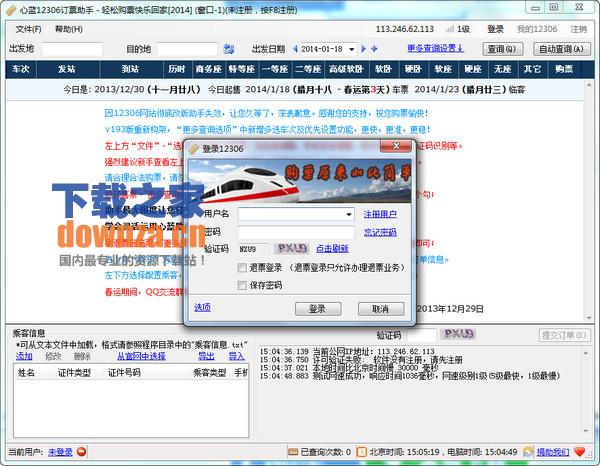
Task: Open the 用户名 dropdown list
Action: (349, 214)
